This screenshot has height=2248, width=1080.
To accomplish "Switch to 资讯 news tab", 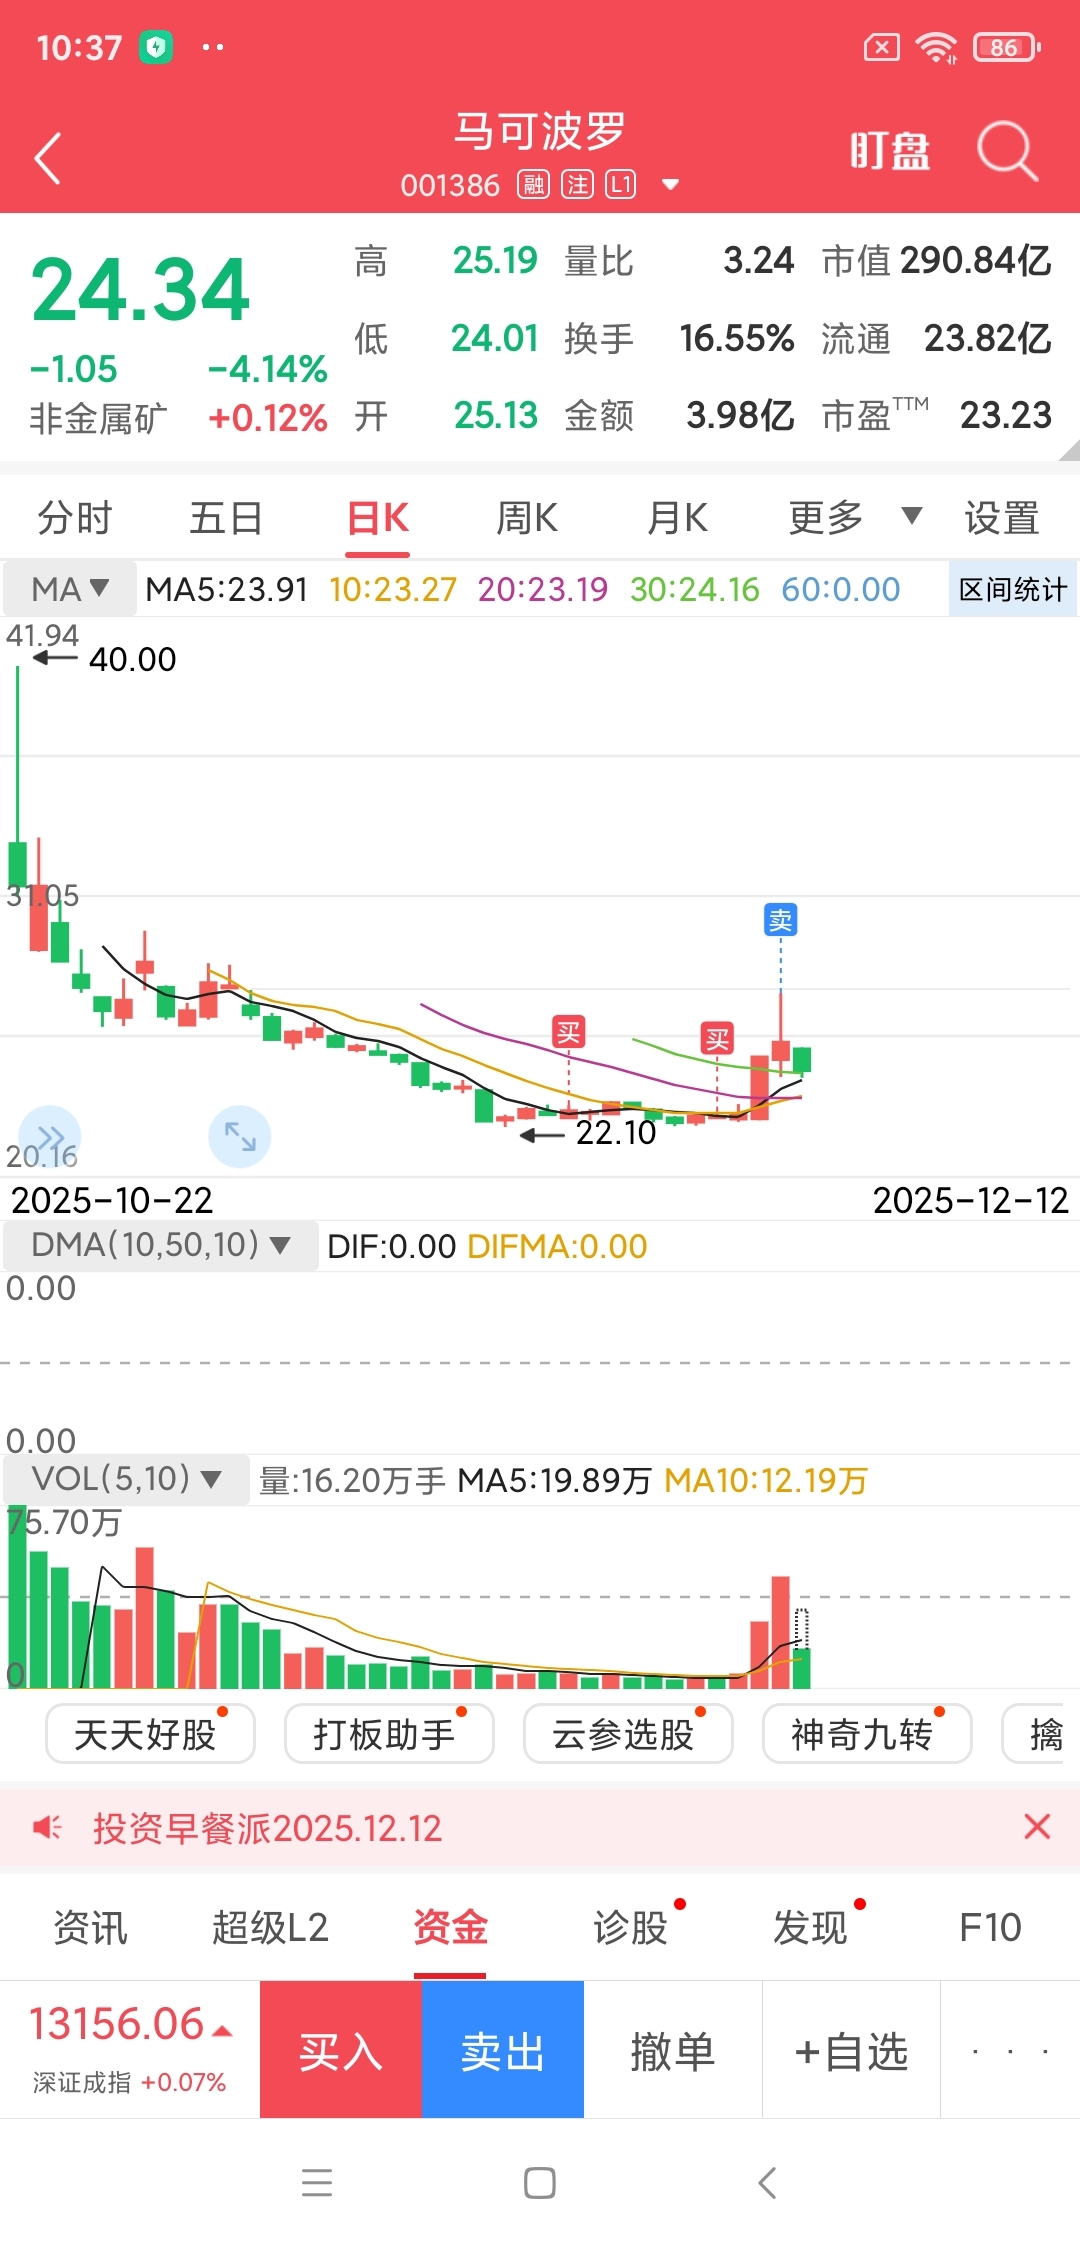I will click(90, 1927).
